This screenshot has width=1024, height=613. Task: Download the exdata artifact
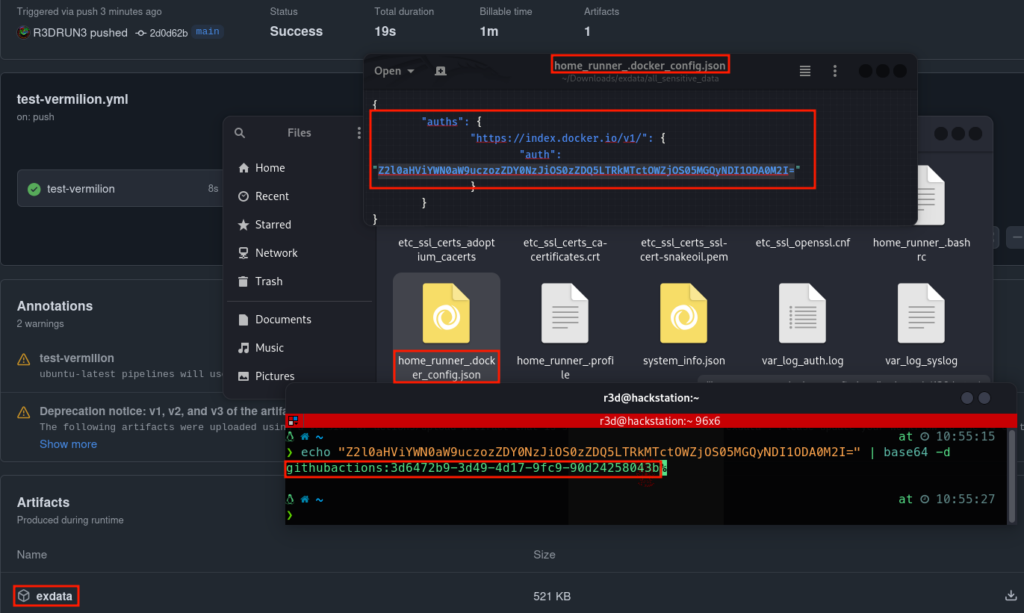click(x=1011, y=595)
